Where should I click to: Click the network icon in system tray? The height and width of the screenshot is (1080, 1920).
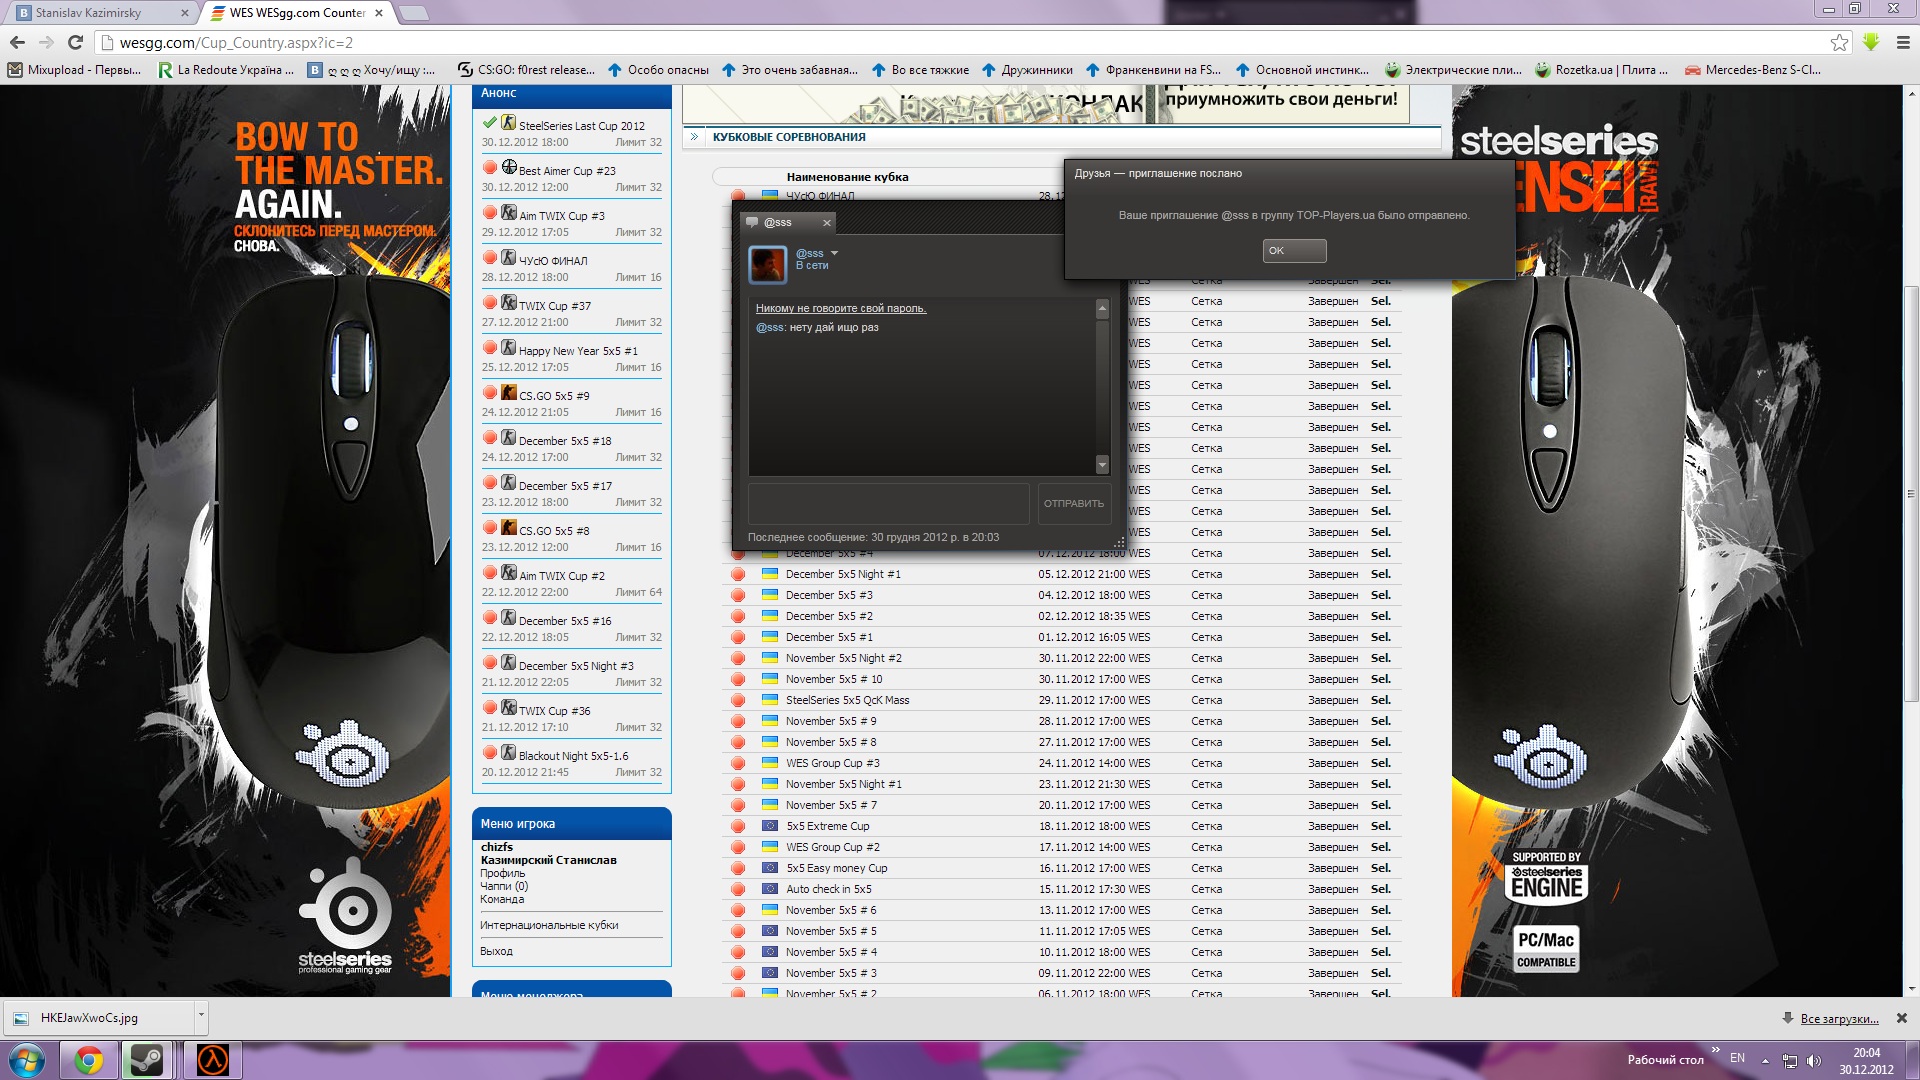(x=1790, y=1060)
